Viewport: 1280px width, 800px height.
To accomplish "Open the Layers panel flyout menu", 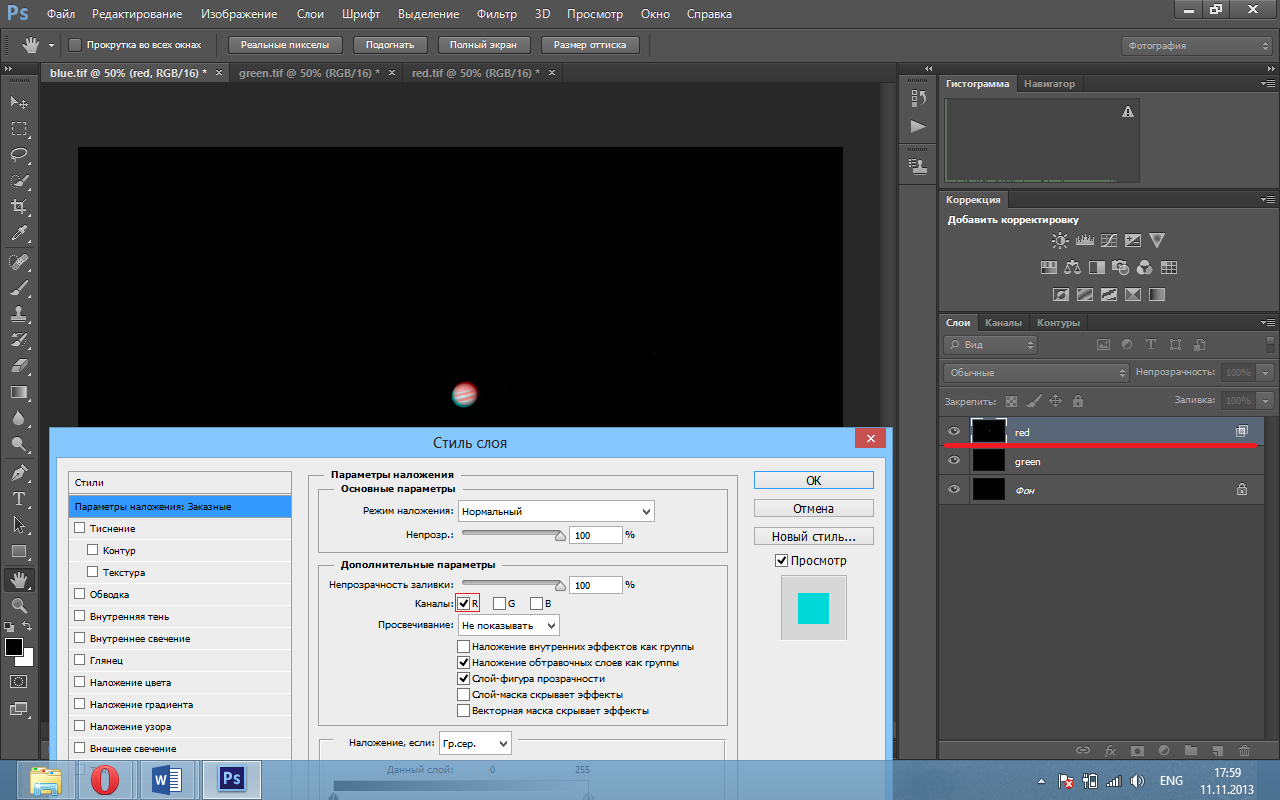I will tap(1268, 323).
